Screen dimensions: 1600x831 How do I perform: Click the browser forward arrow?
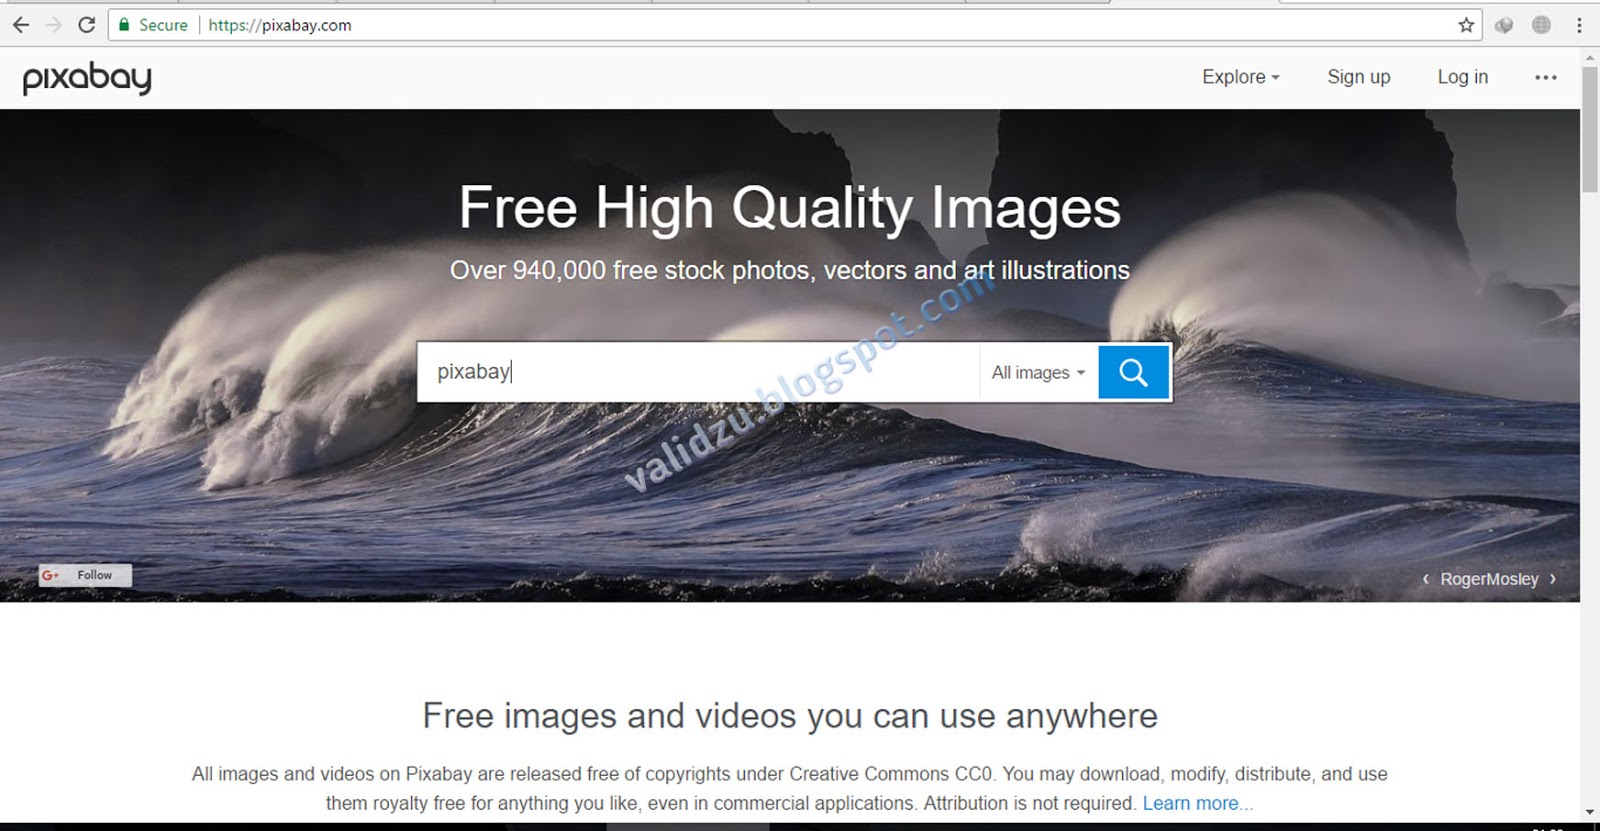(54, 25)
